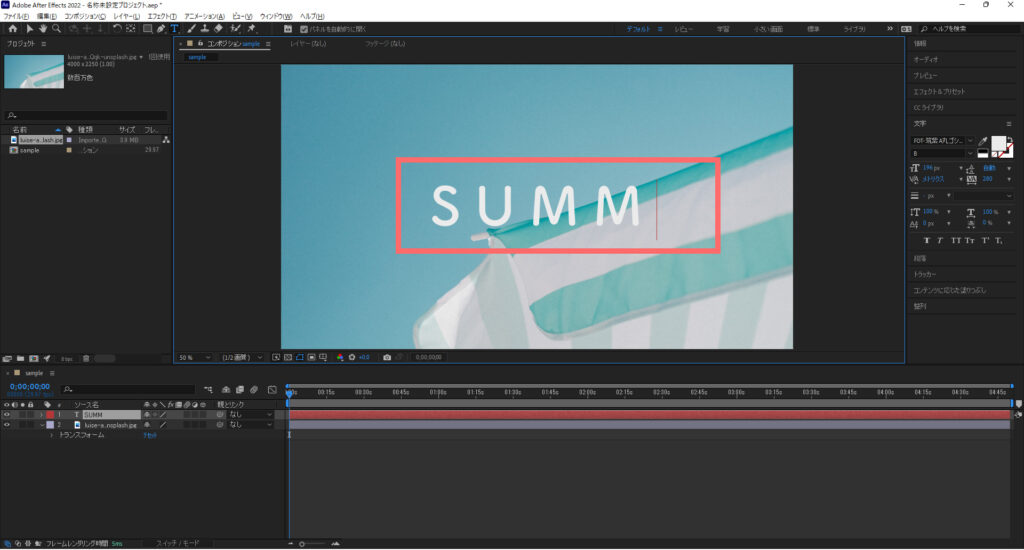
Task: Open the 50% magnification dropdown
Action: 195,357
